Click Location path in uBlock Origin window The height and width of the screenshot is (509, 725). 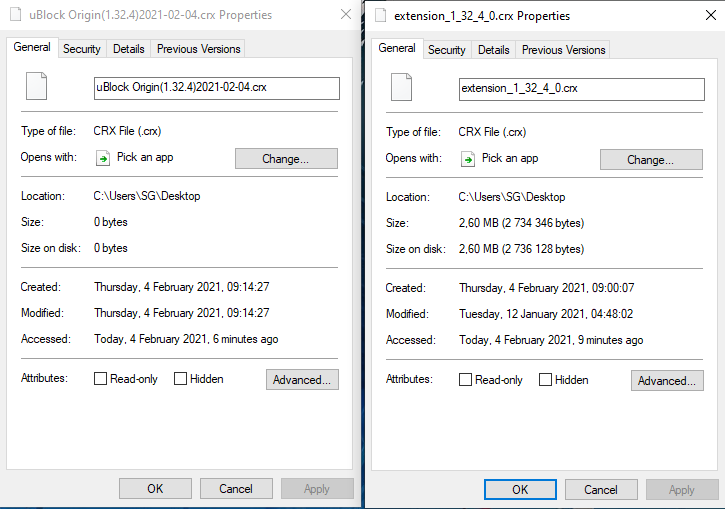[x=147, y=196]
